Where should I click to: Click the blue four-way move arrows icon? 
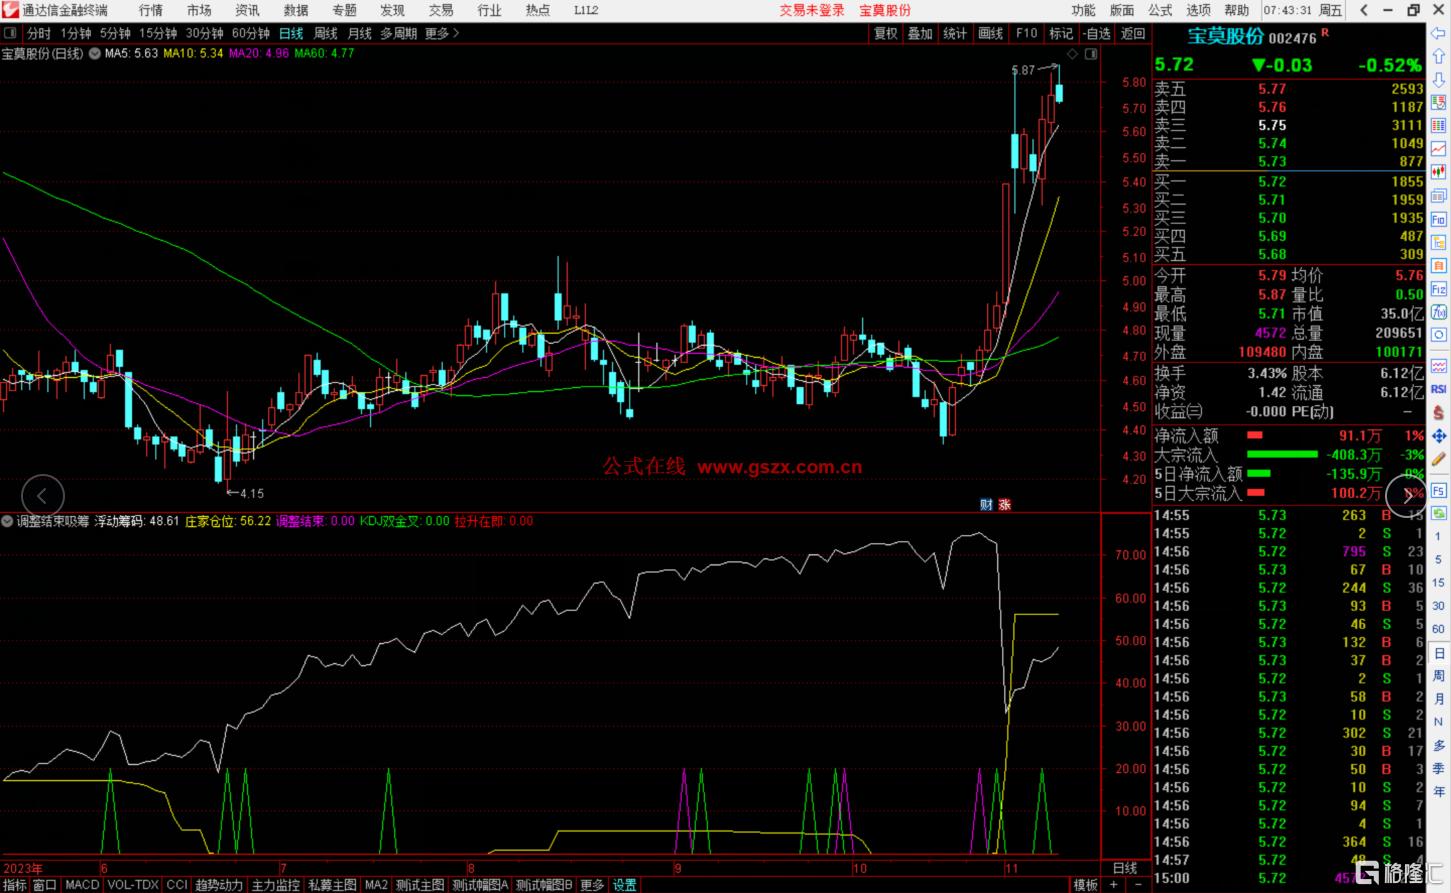tap(1439, 436)
